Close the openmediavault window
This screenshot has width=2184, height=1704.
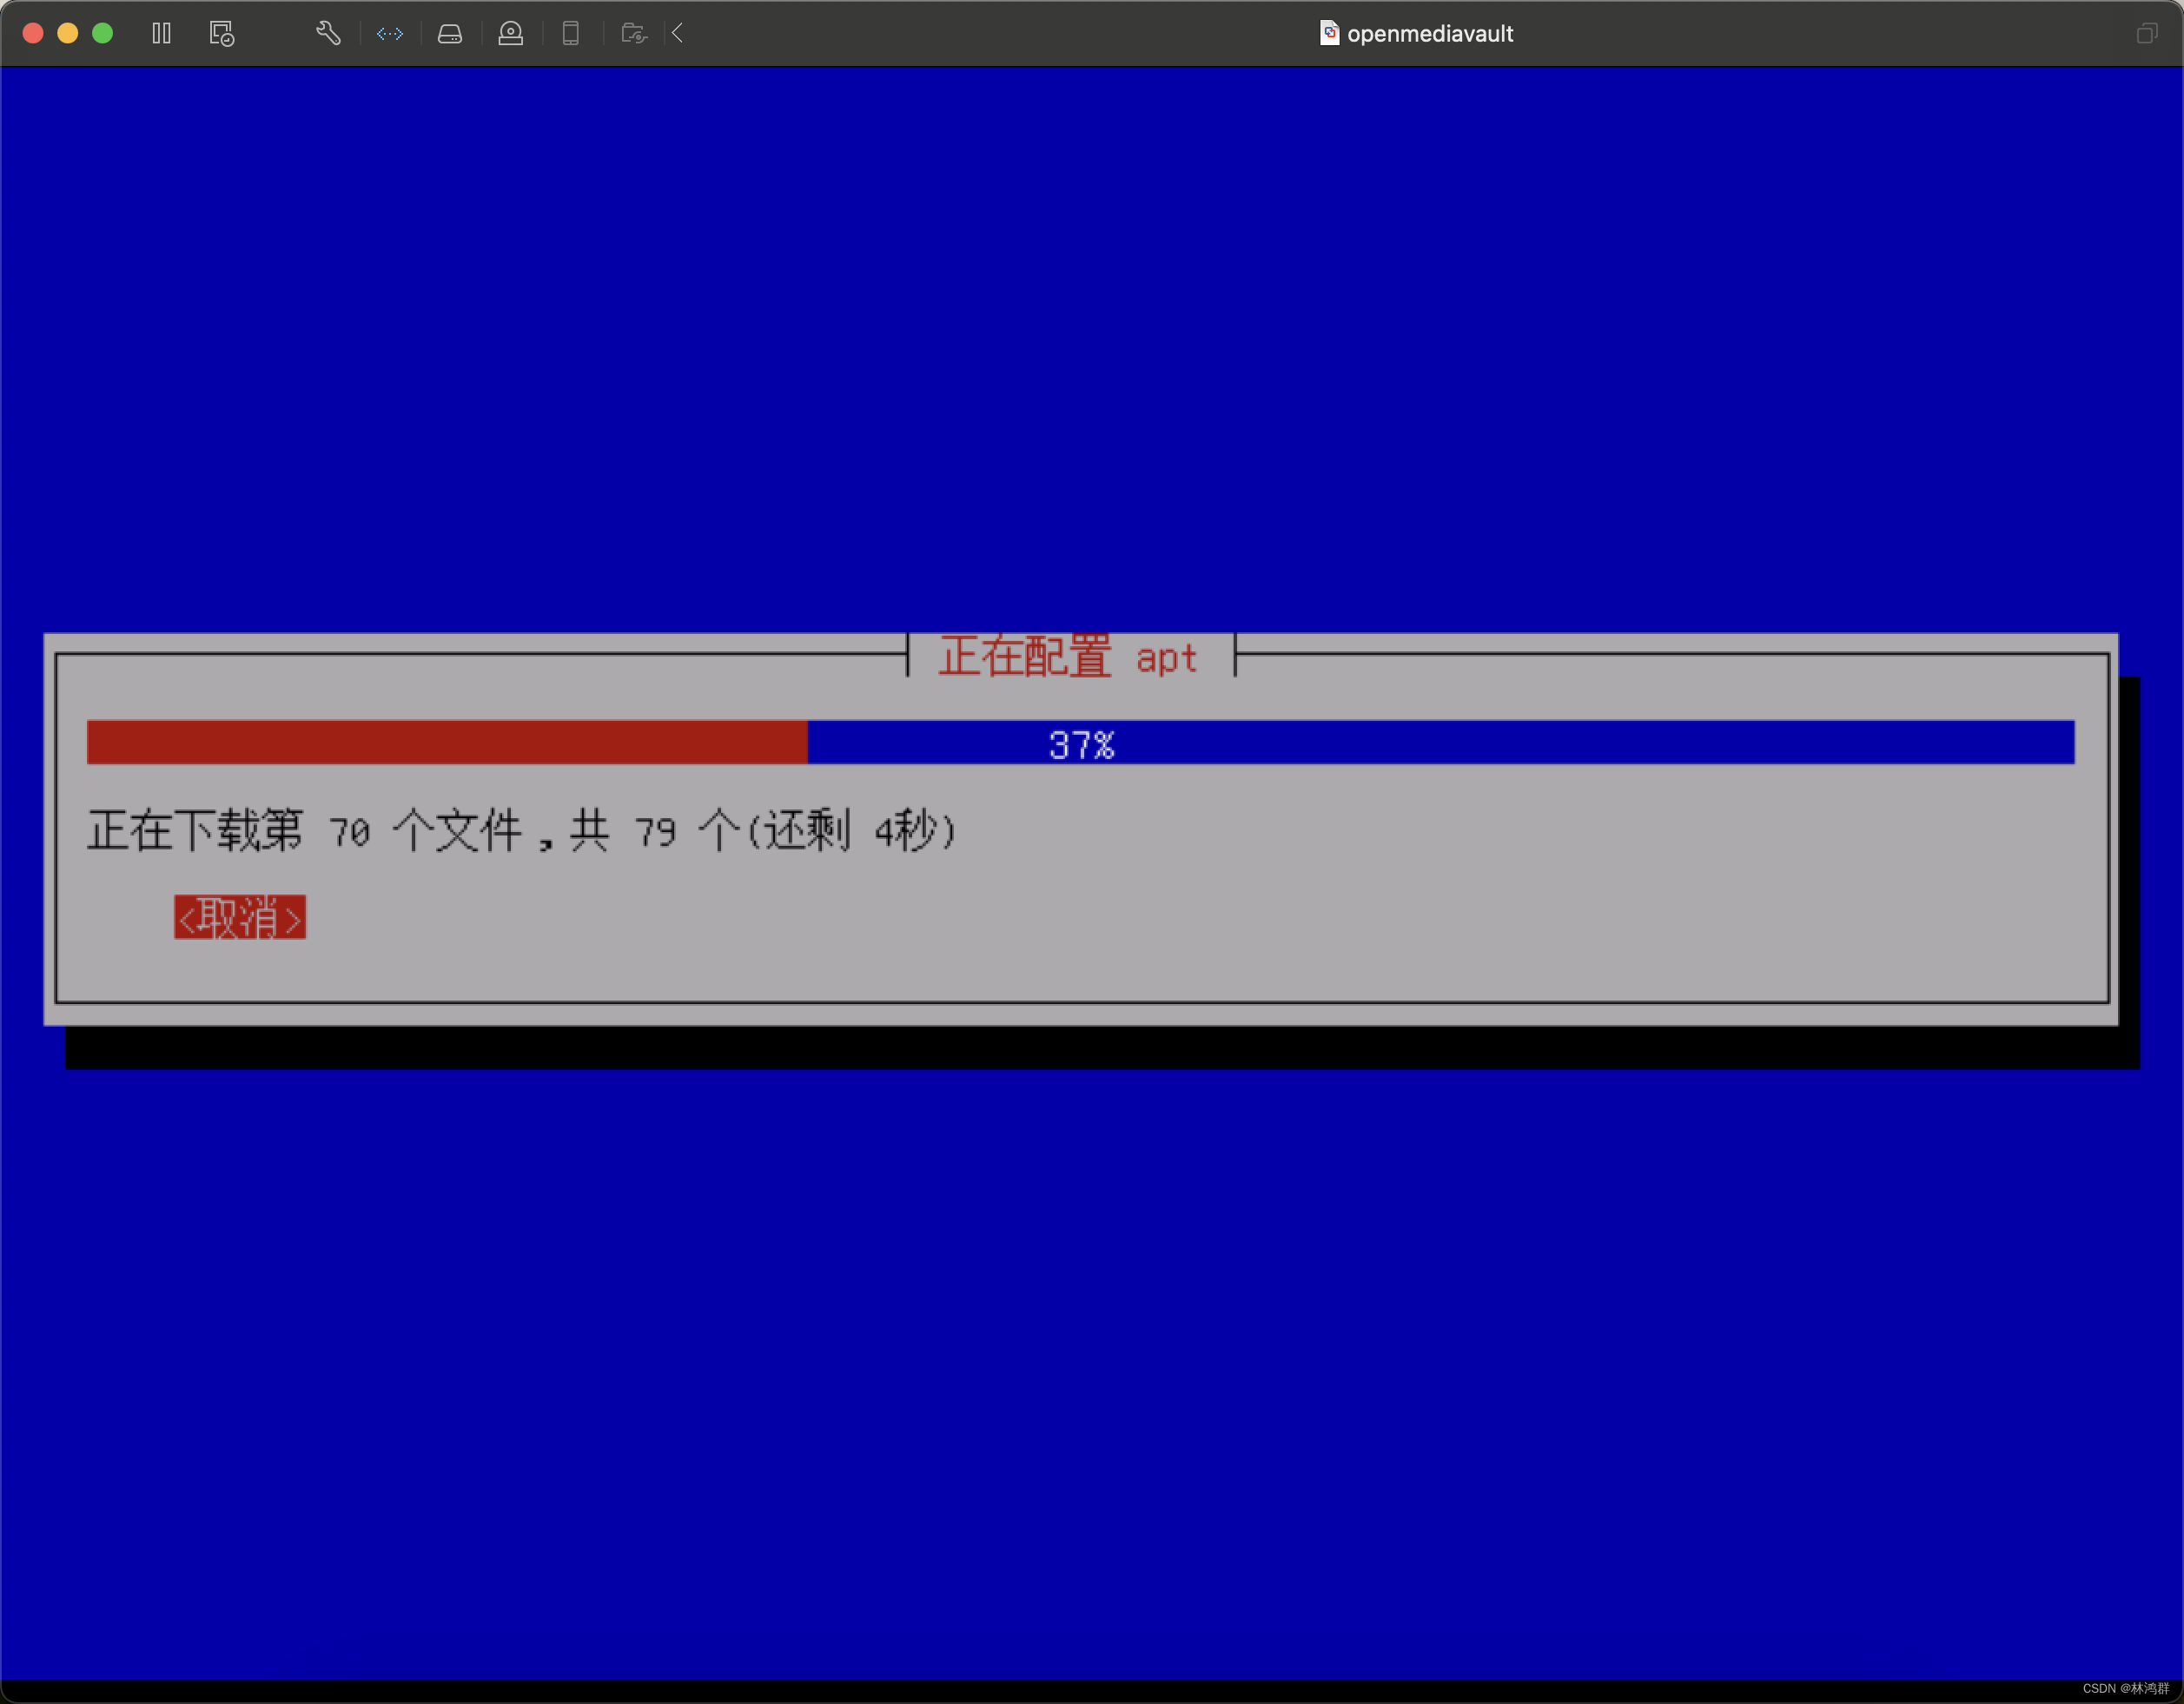click(x=33, y=33)
